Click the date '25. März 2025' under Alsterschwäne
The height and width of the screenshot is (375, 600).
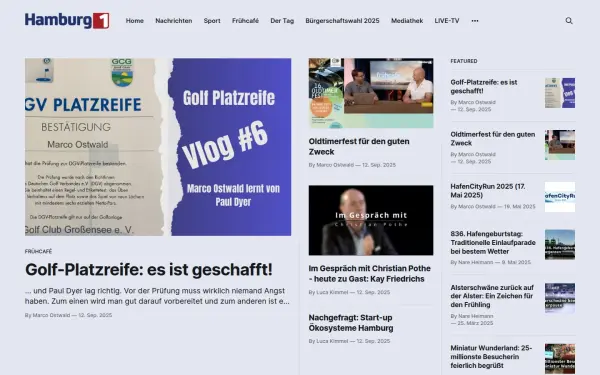click(x=475, y=323)
